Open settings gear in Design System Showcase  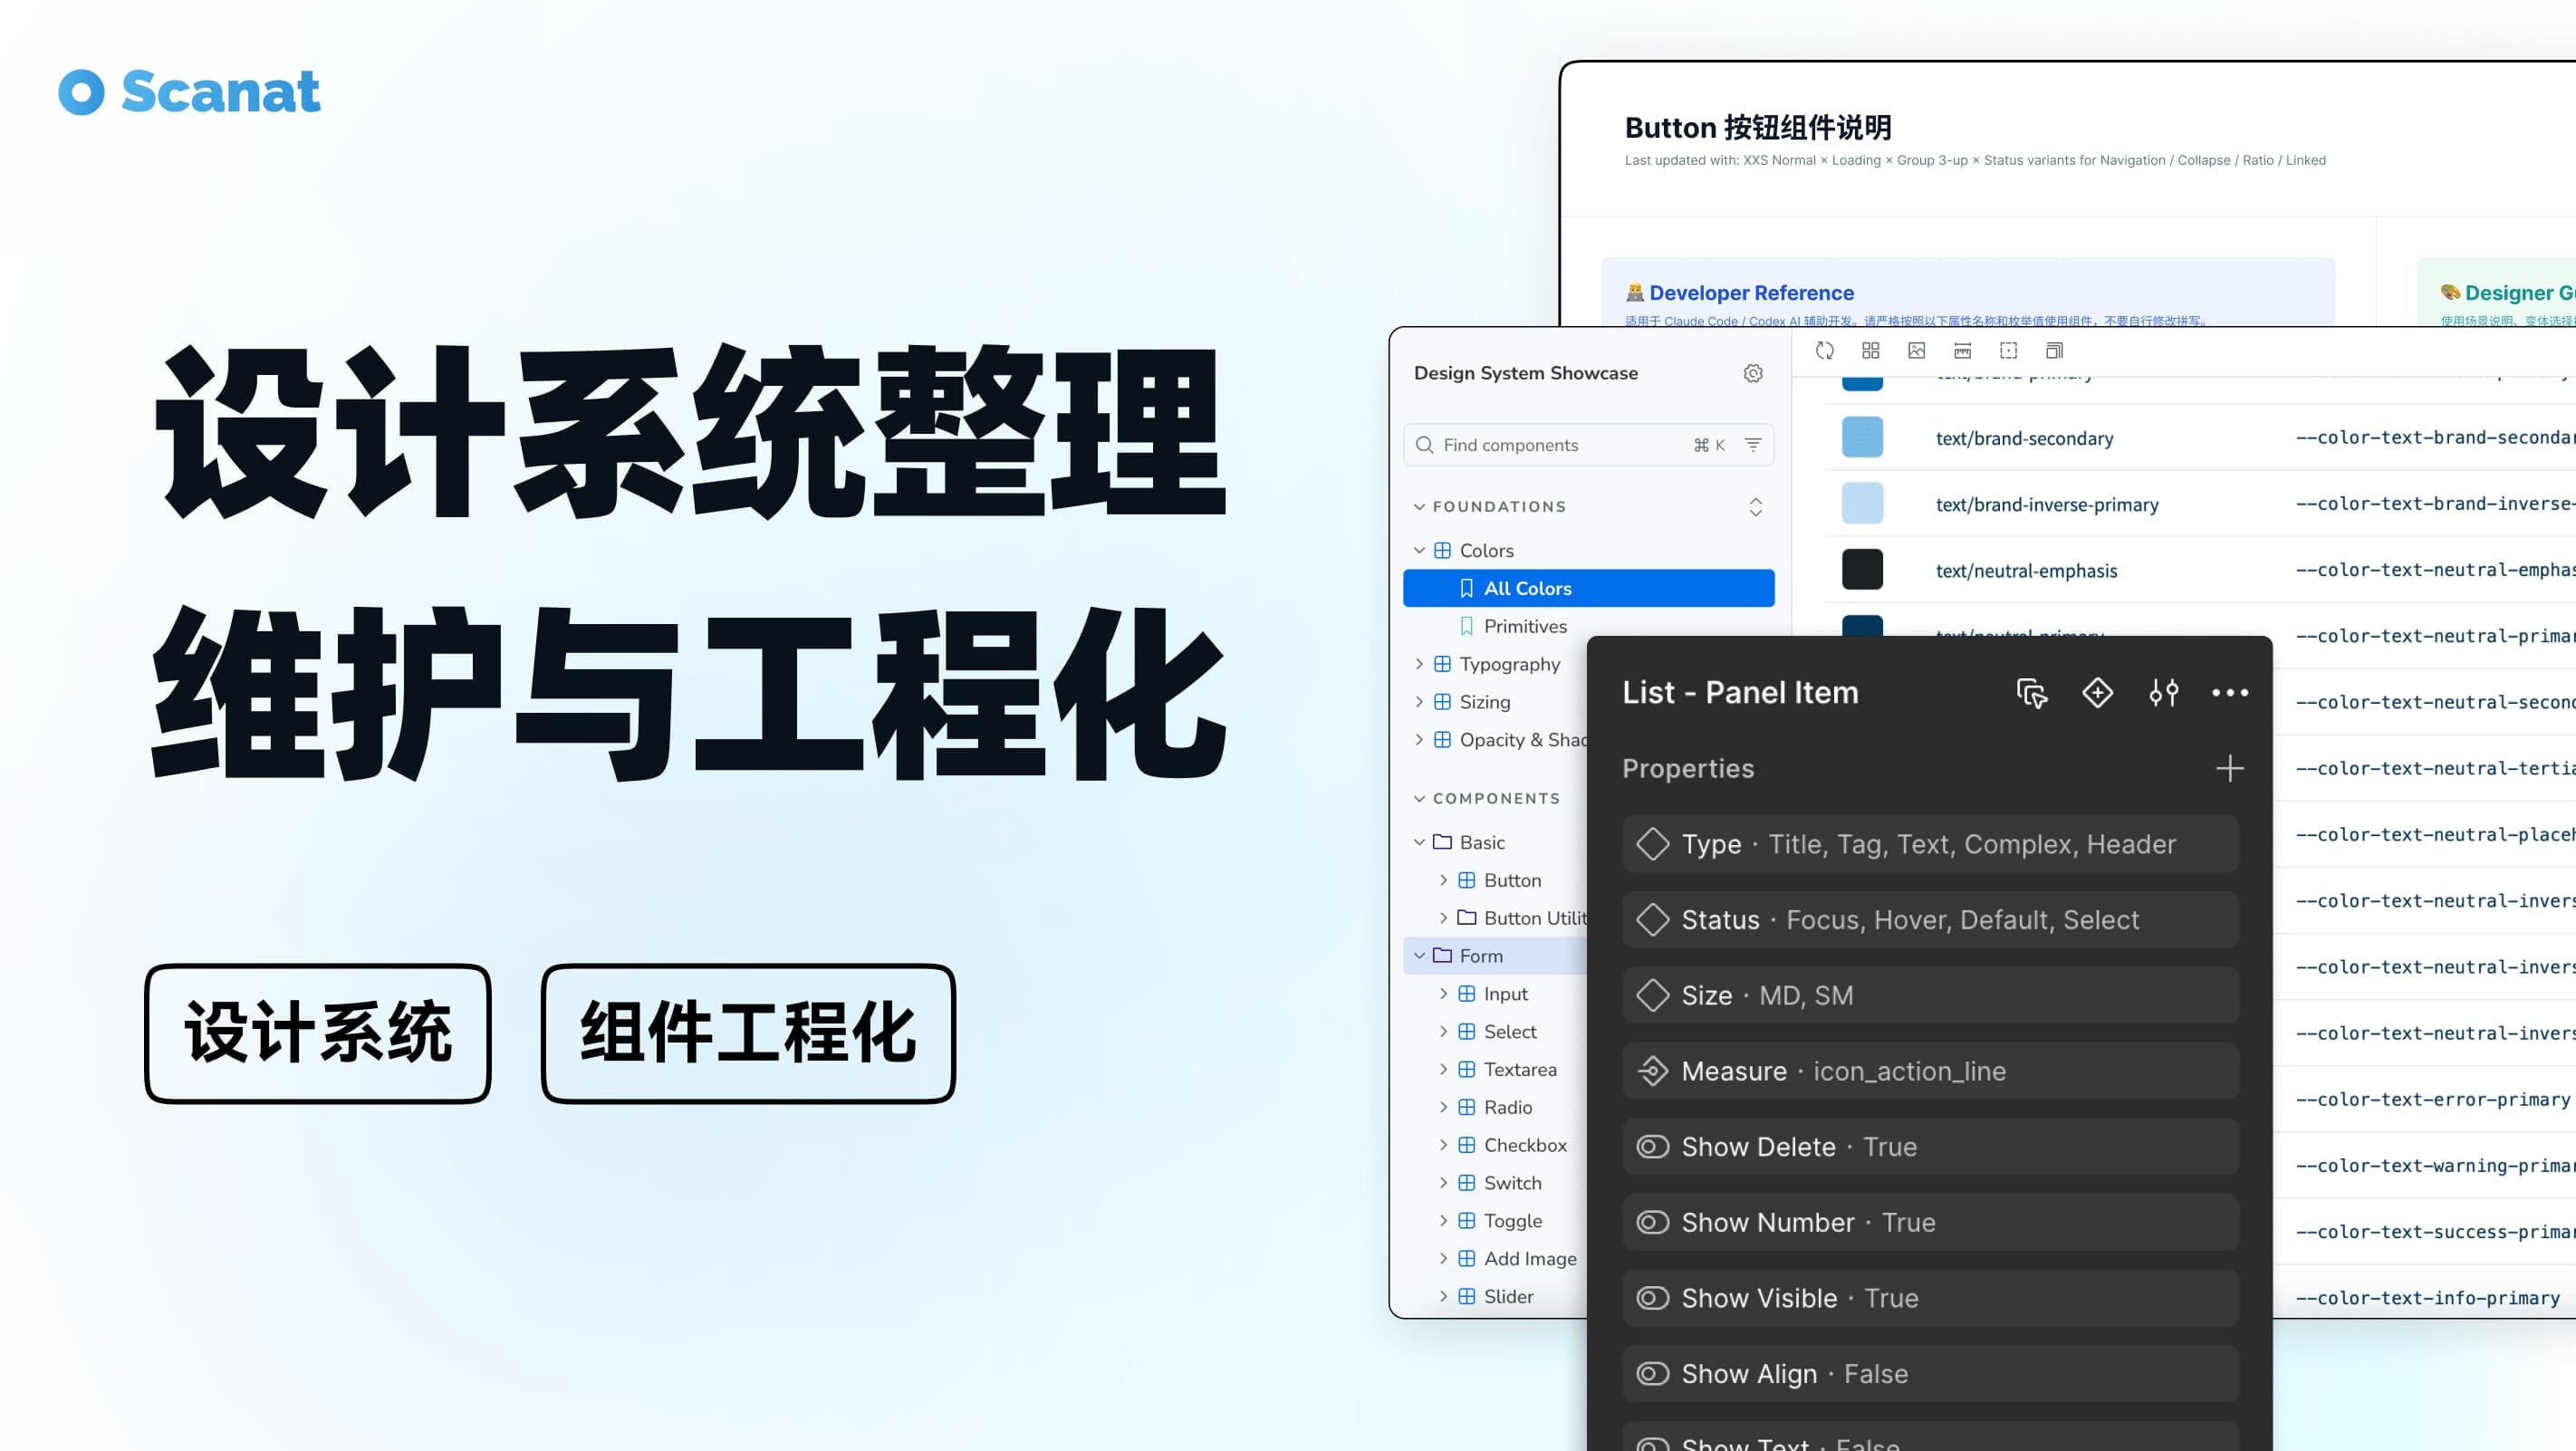1753,373
